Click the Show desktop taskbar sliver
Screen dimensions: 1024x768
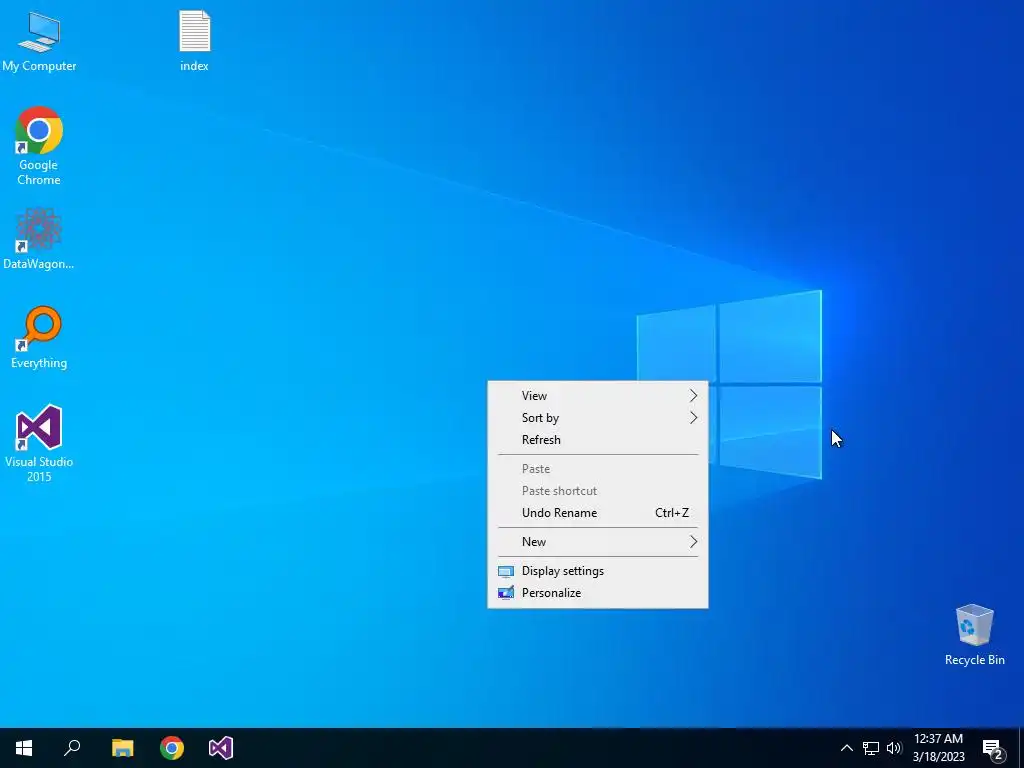point(1021,748)
